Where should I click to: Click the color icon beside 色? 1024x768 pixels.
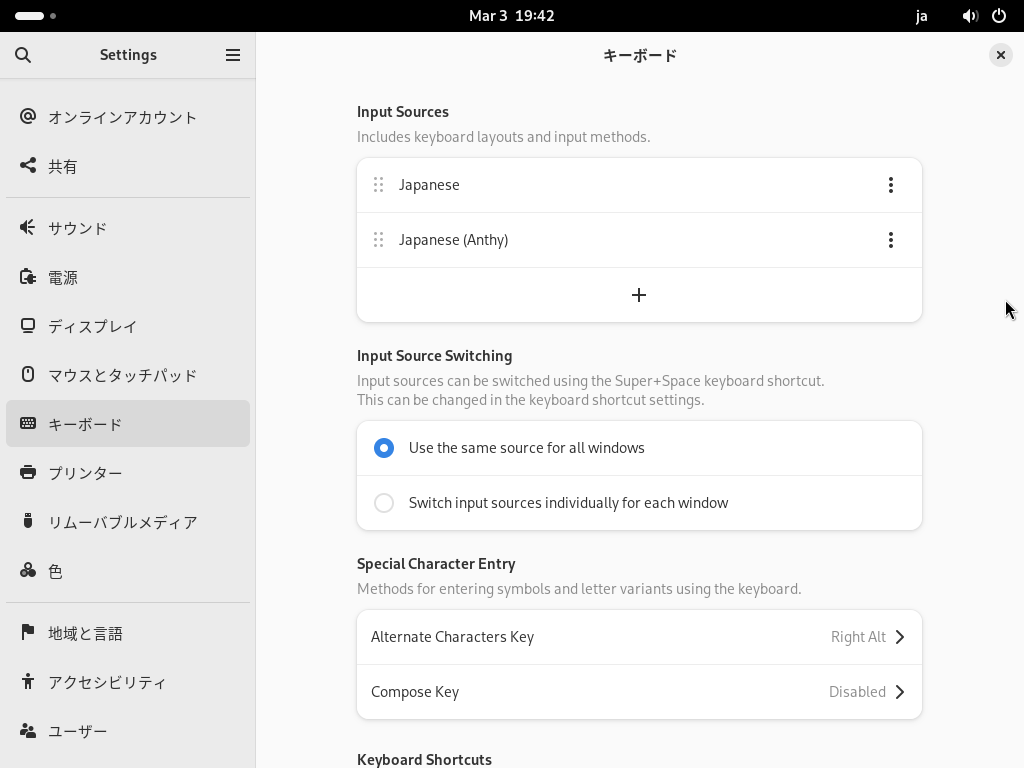tap(27, 570)
